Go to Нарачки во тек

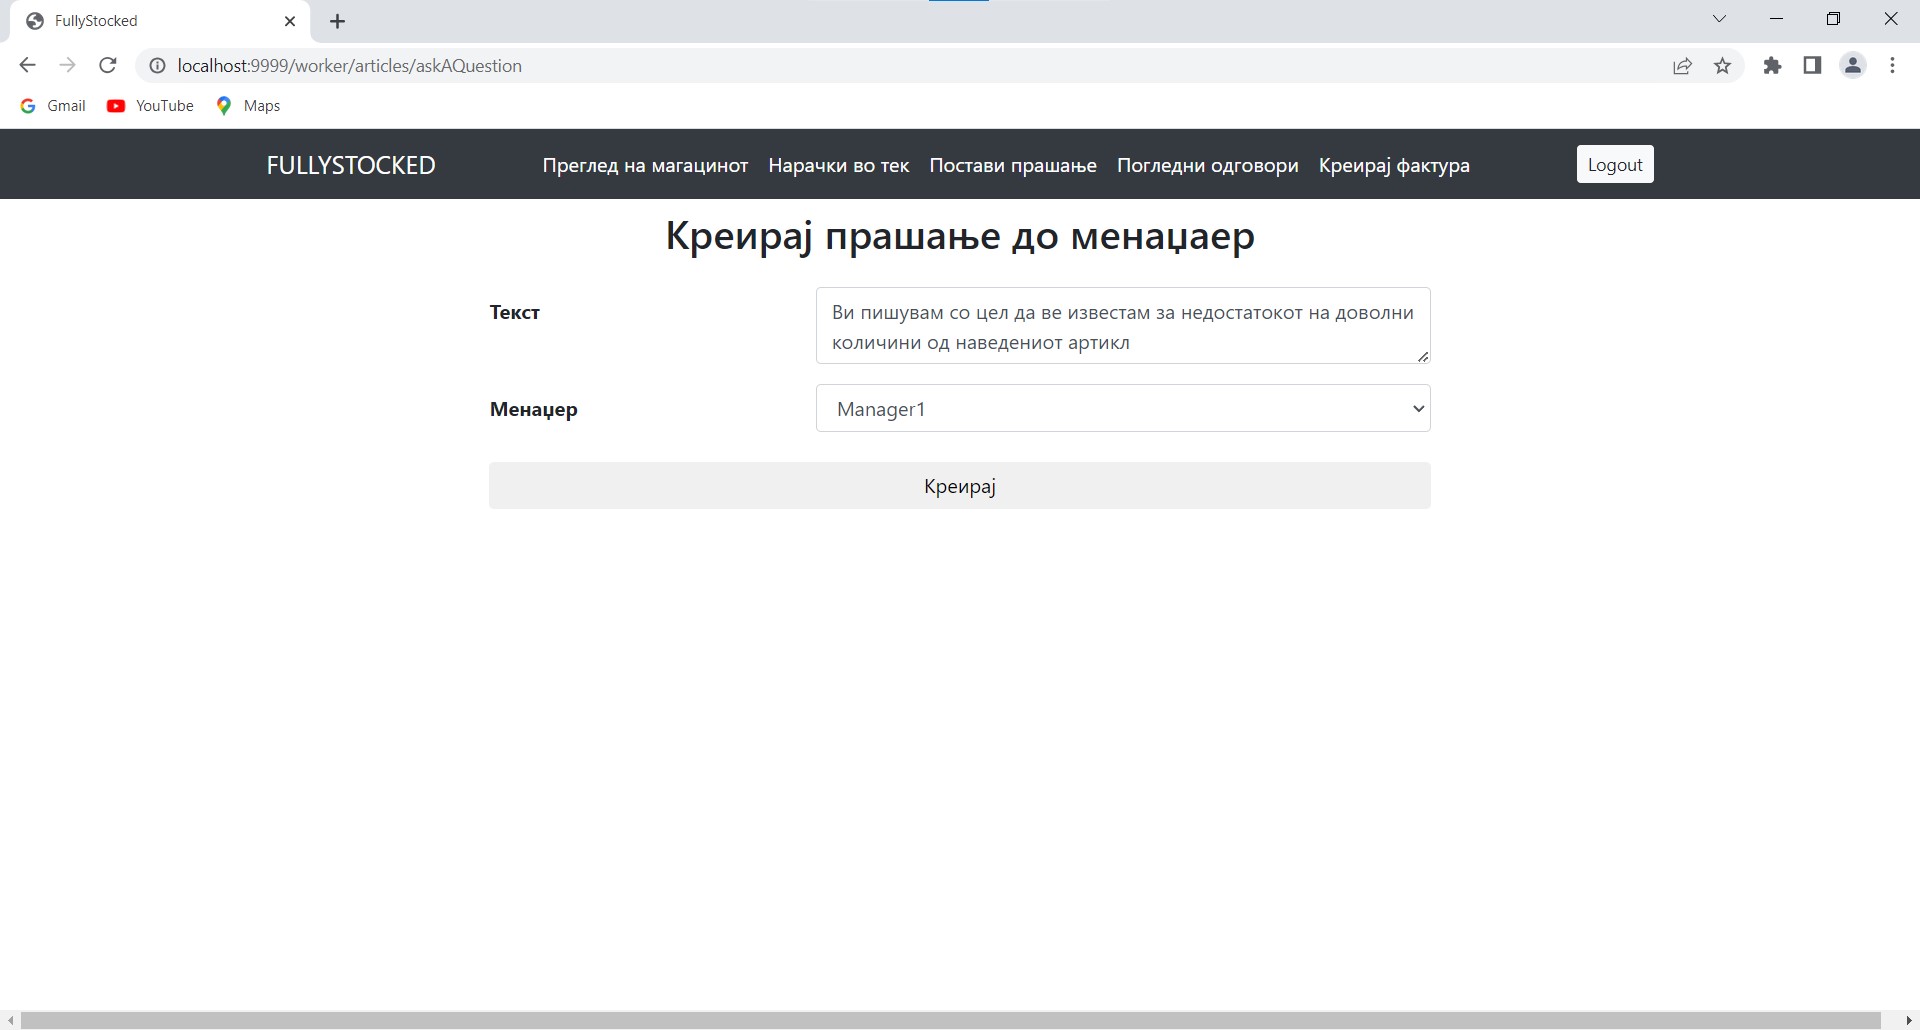pos(838,165)
